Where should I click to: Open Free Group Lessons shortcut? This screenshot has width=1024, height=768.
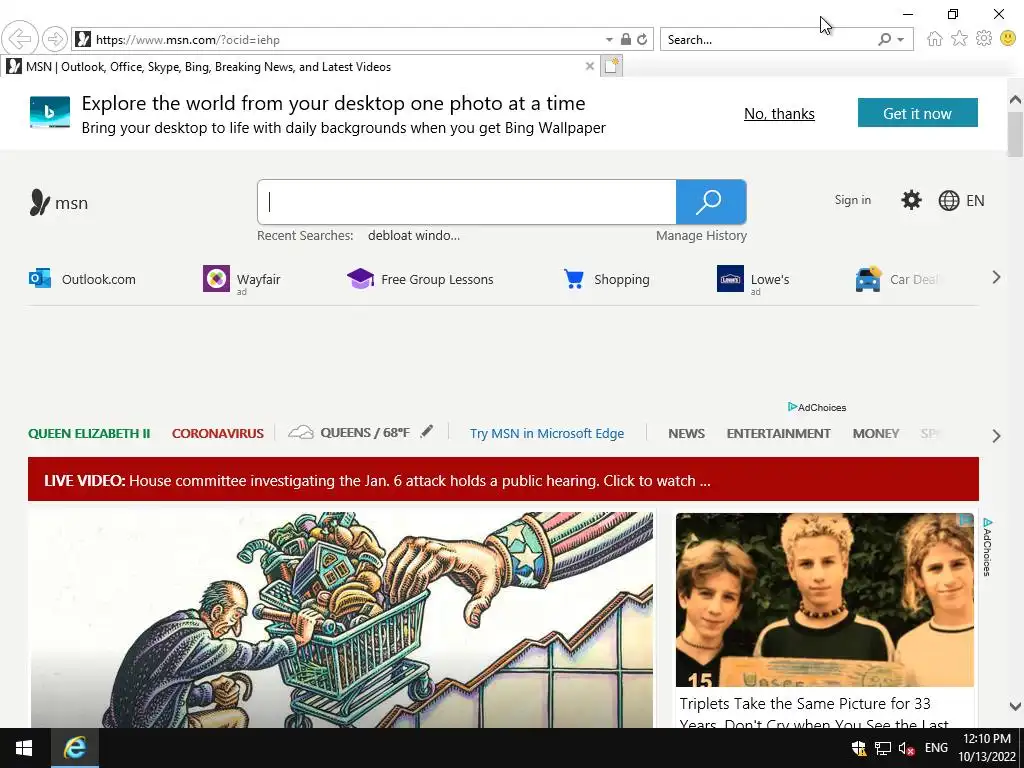pos(420,279)
